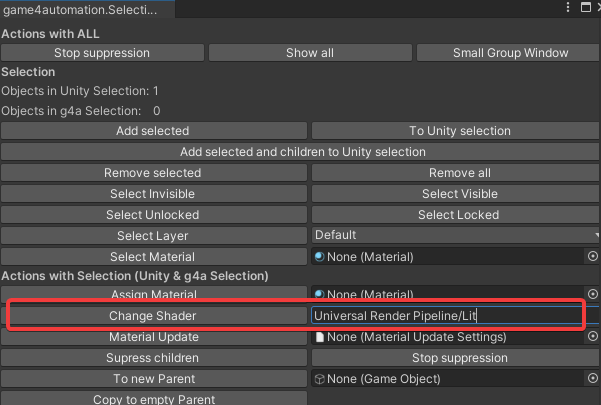Image resolution: width=601 pixels, height=405 pixels.
Task: Click in the Universal Render Pipeline/Lit shader field
Action: 445,316
